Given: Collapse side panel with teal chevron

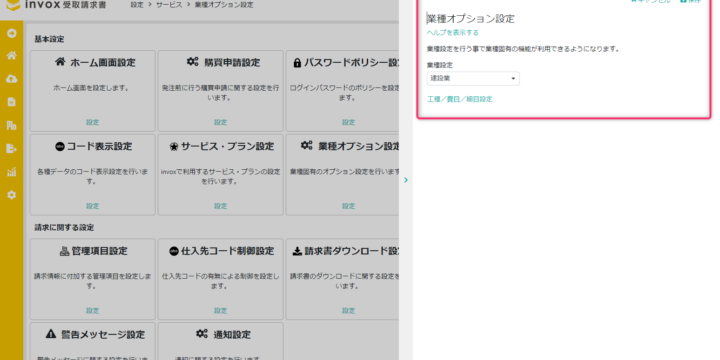Looking at the screenshot, I should pyautogui.click(x=405, y=180).
